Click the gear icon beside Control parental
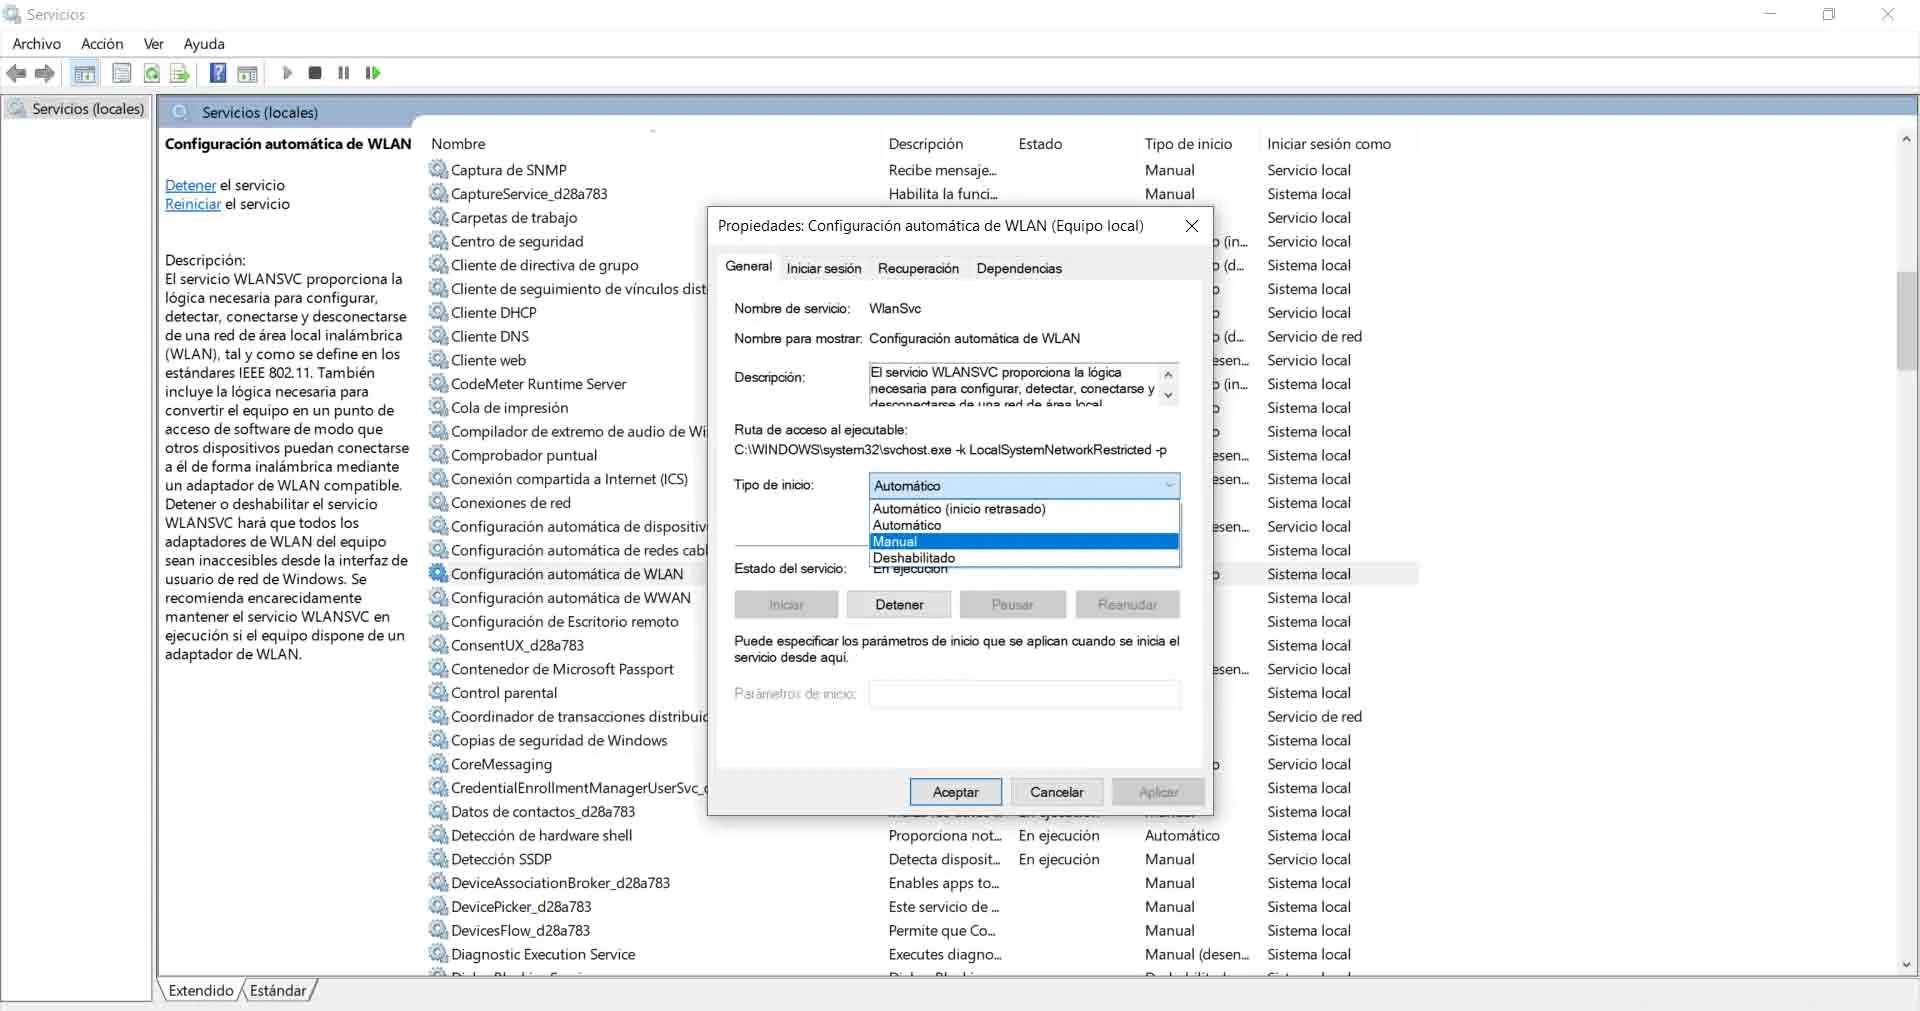The height and width of the screenshot is (1011, 1920). click(x=438, y=692)
